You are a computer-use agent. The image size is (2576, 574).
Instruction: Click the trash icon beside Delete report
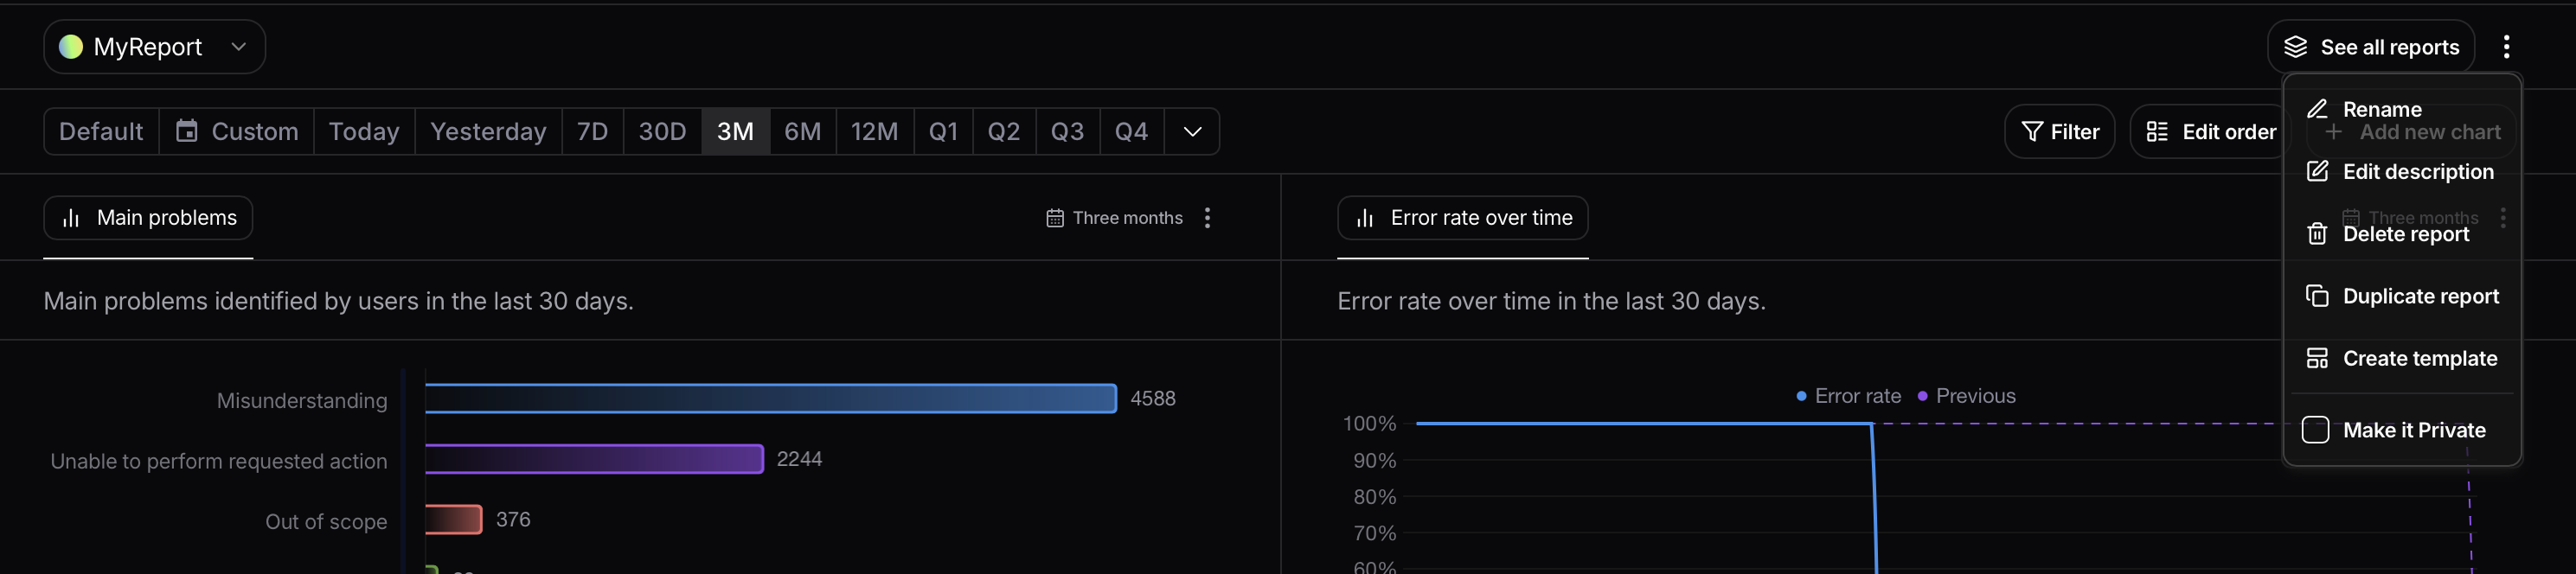coord(2317,234)
